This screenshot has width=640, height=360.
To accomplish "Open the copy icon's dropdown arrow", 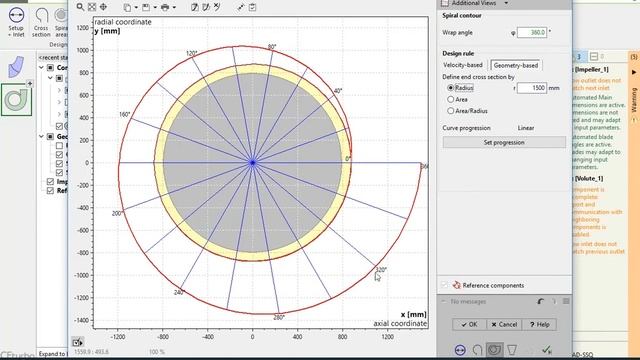I will click(136, 7).
